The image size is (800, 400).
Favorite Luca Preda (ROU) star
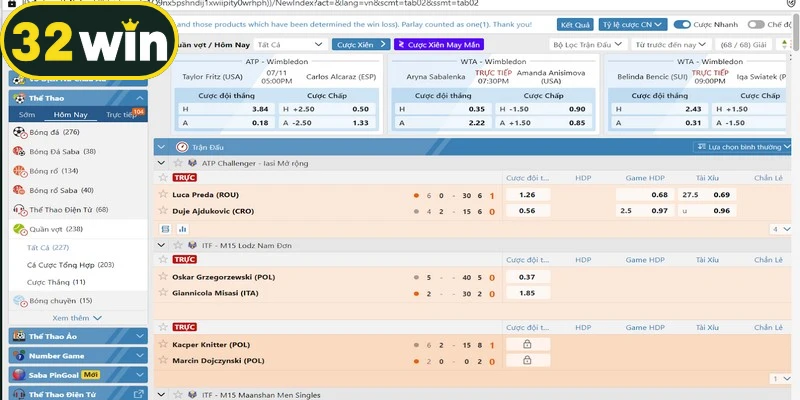point(163,194)
